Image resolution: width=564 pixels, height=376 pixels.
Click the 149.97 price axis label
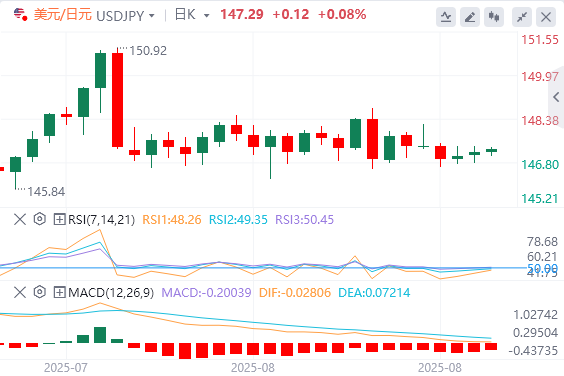point(540,77)
